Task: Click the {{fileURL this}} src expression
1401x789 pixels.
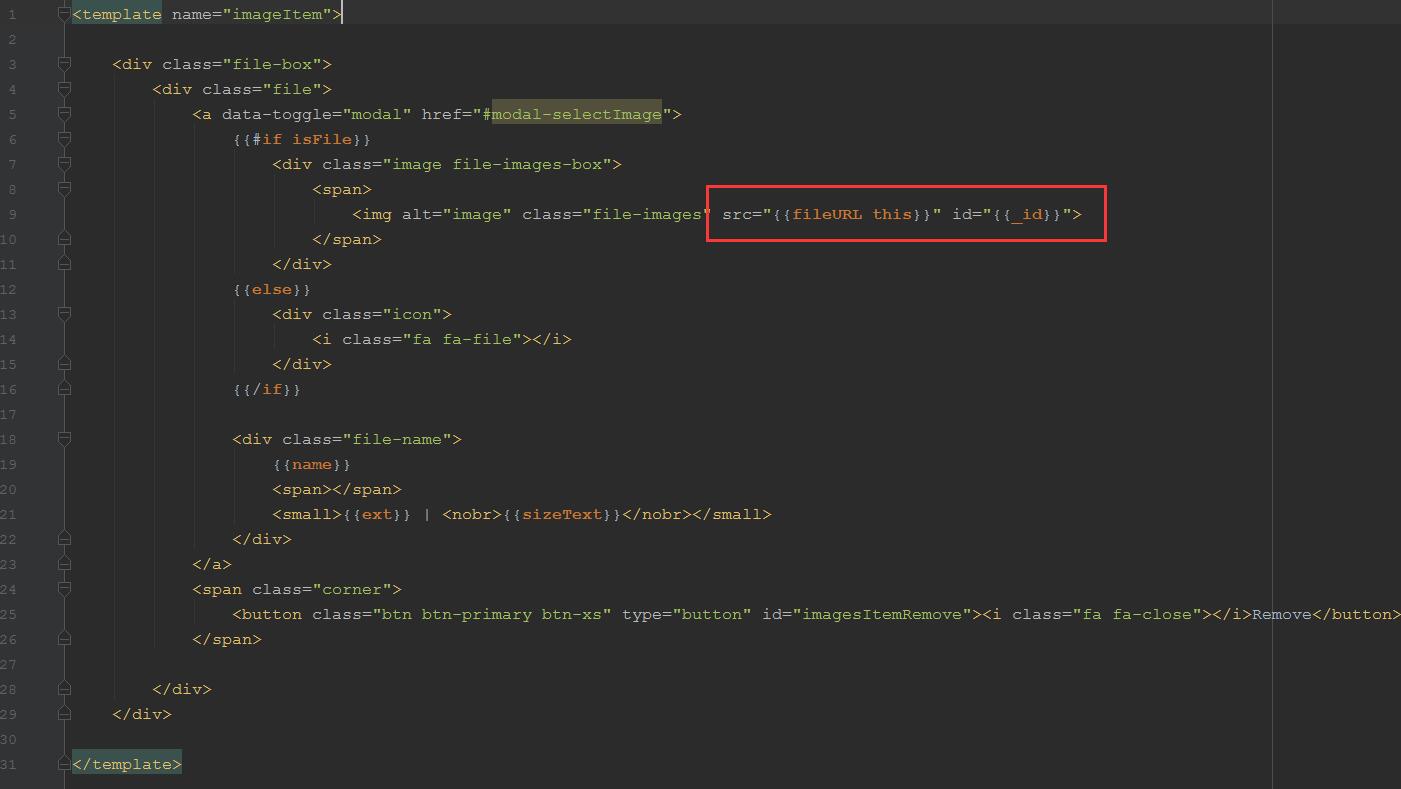Action: coord(852,214)
